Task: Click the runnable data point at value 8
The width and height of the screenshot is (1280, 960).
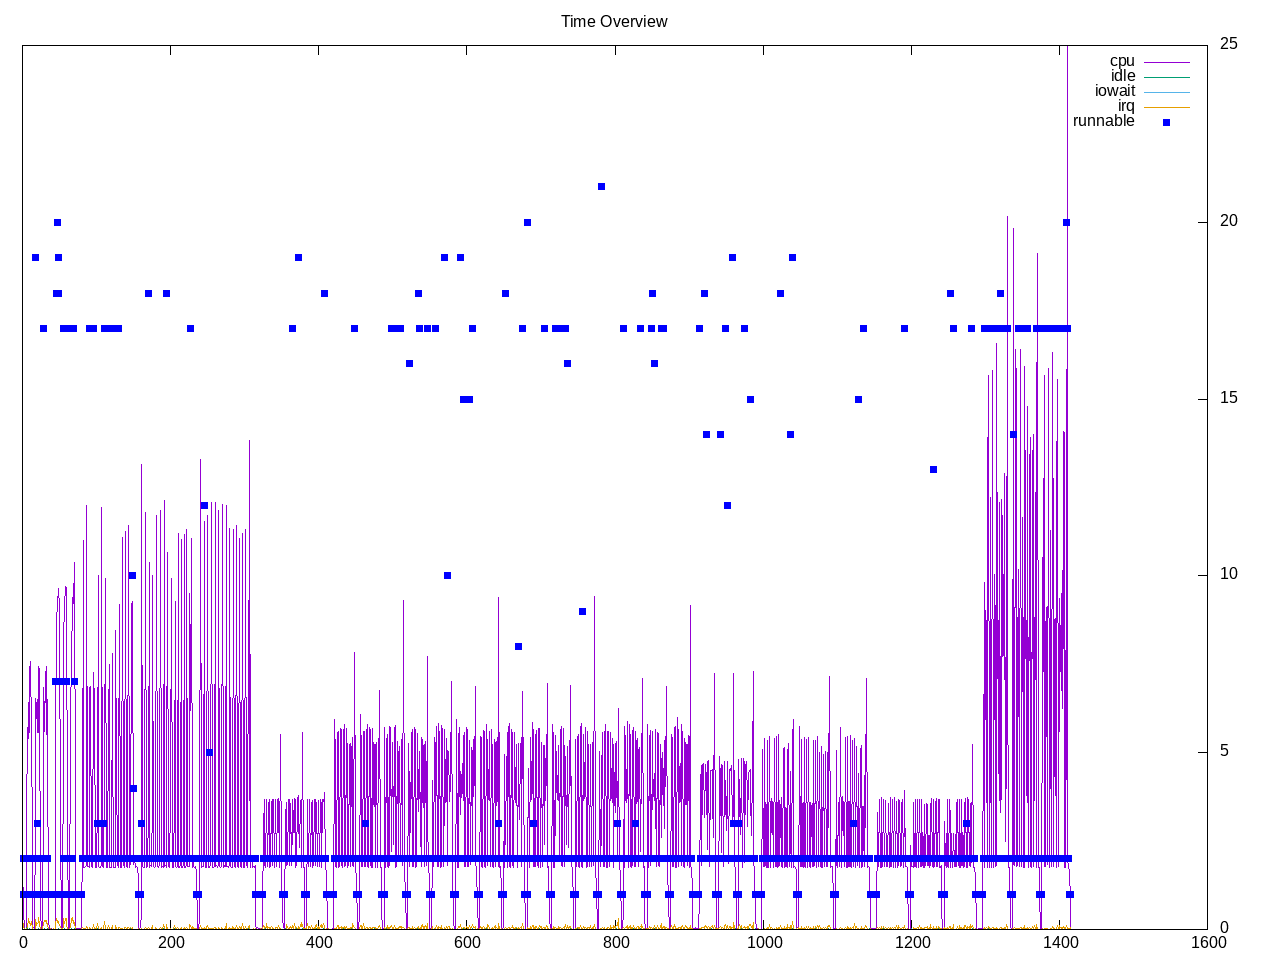Action: (518, 647)
